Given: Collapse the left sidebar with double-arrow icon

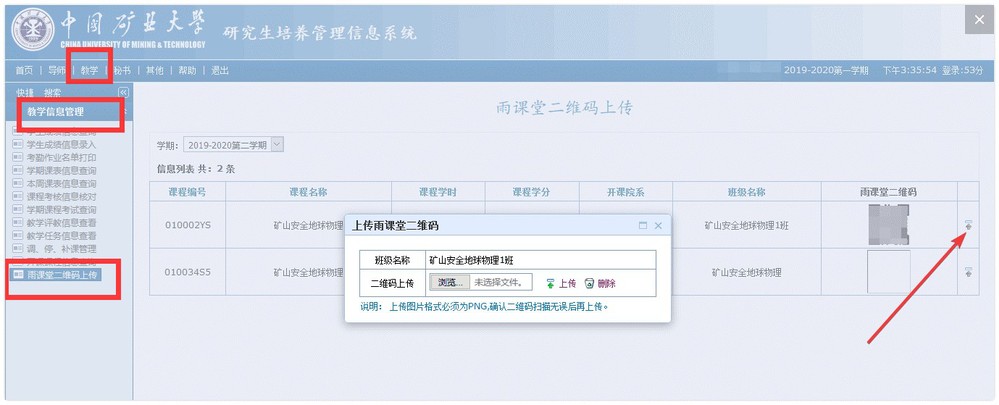Looking at the screenshot, I should [123, 92].
